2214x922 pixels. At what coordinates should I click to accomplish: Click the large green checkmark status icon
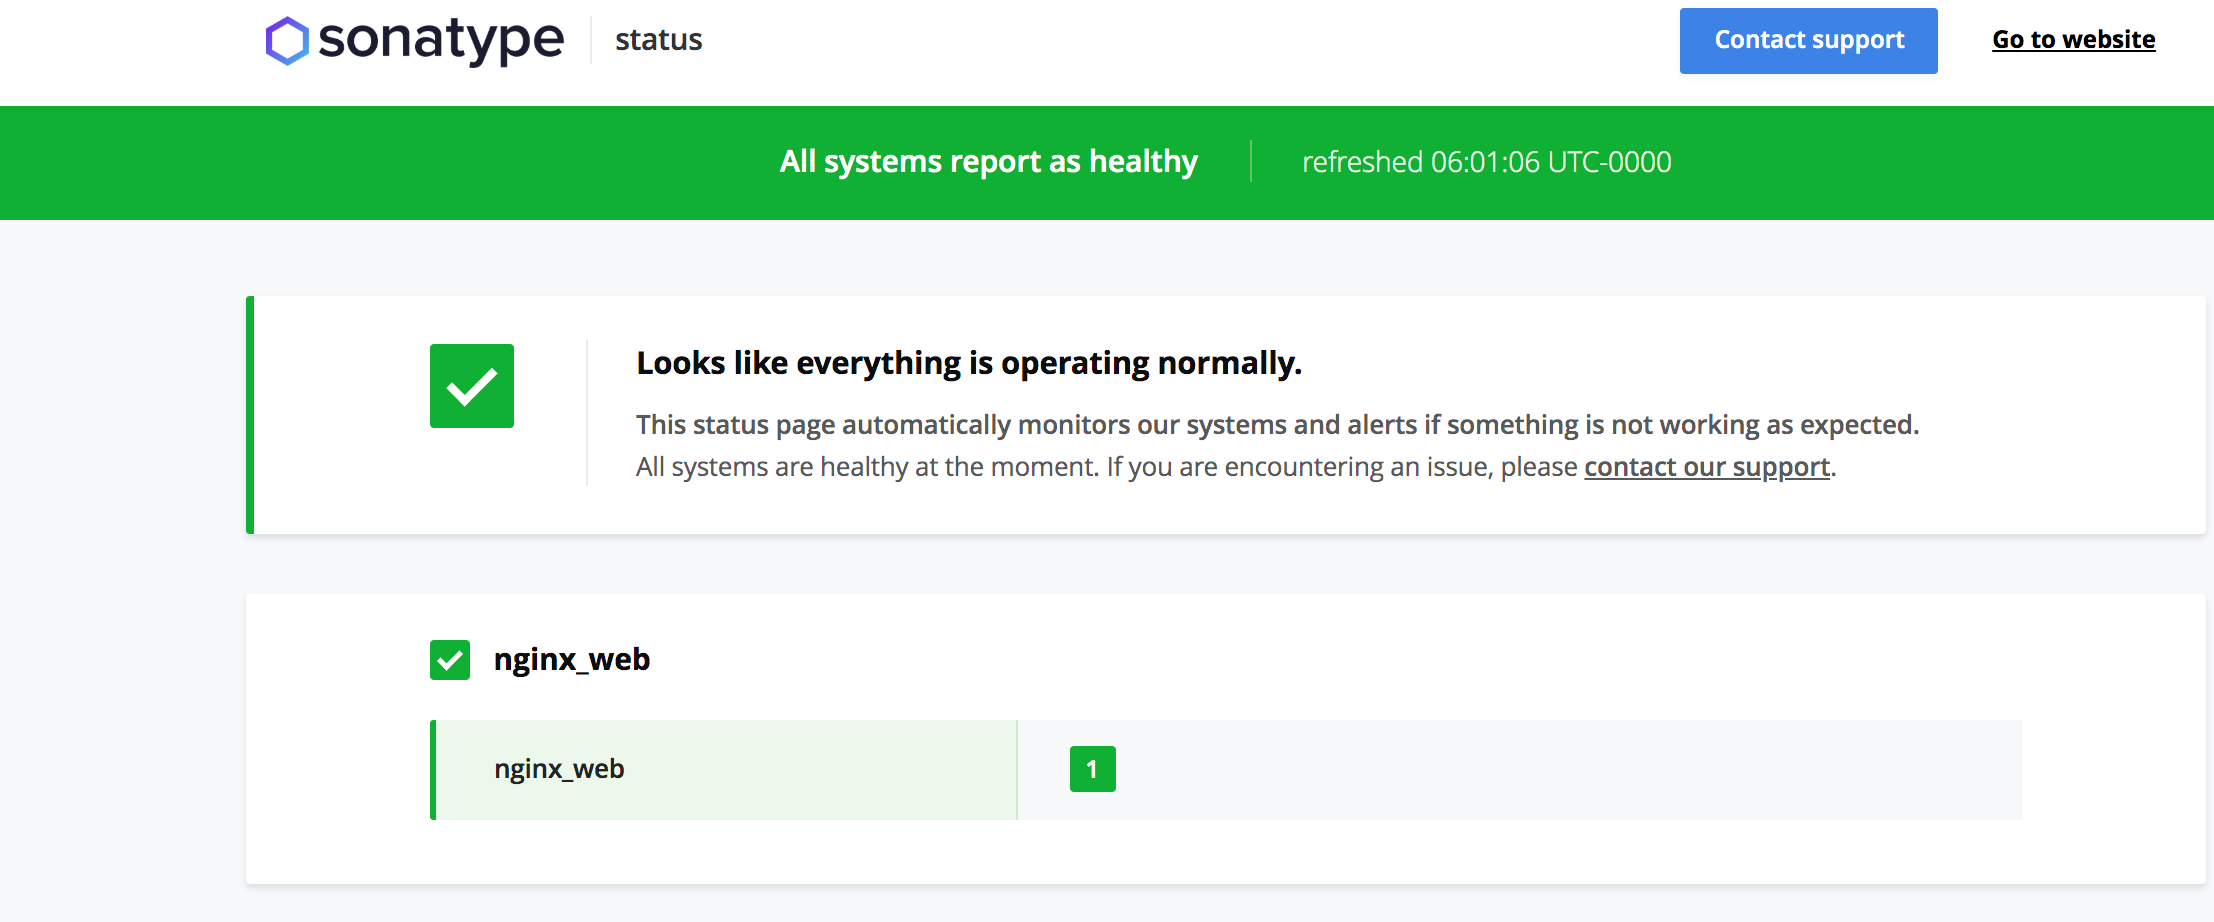(x=472, y=386)
